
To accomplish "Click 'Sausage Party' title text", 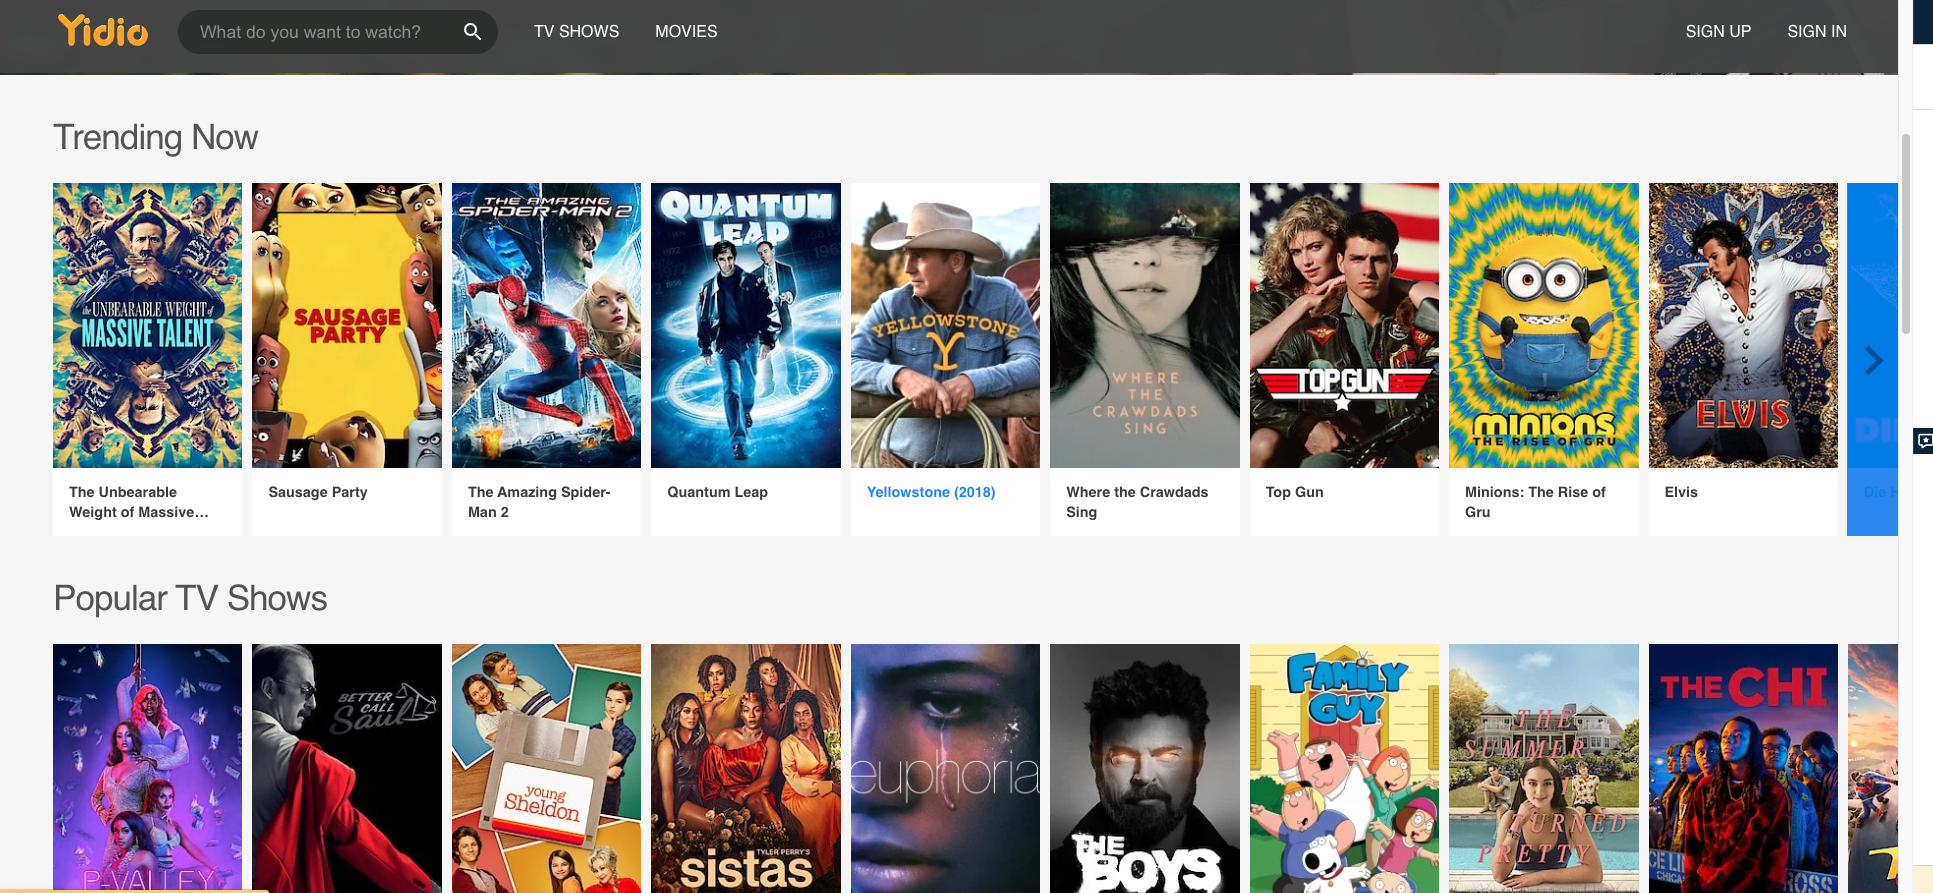I will (x=318, y=492).
